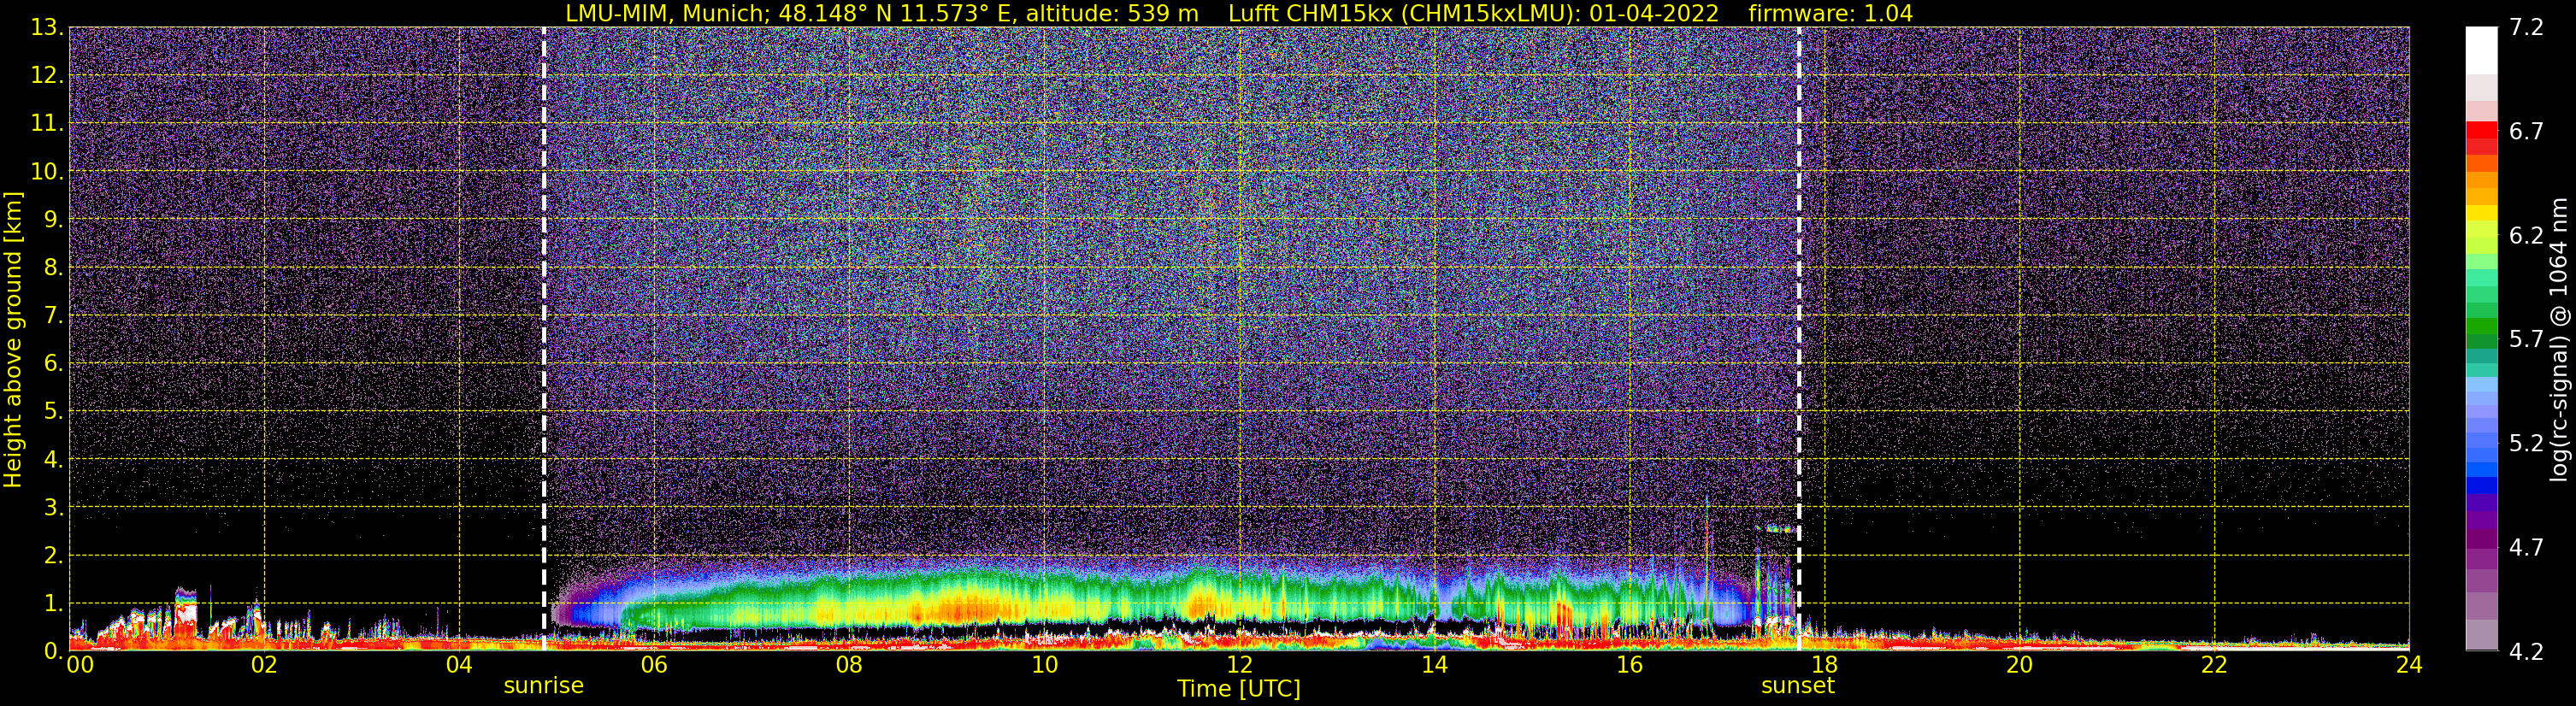The width and height of the screenshot is (2576, 706).
Task: Click the green segment of the colorbar
Action: tap(2482, 326)
